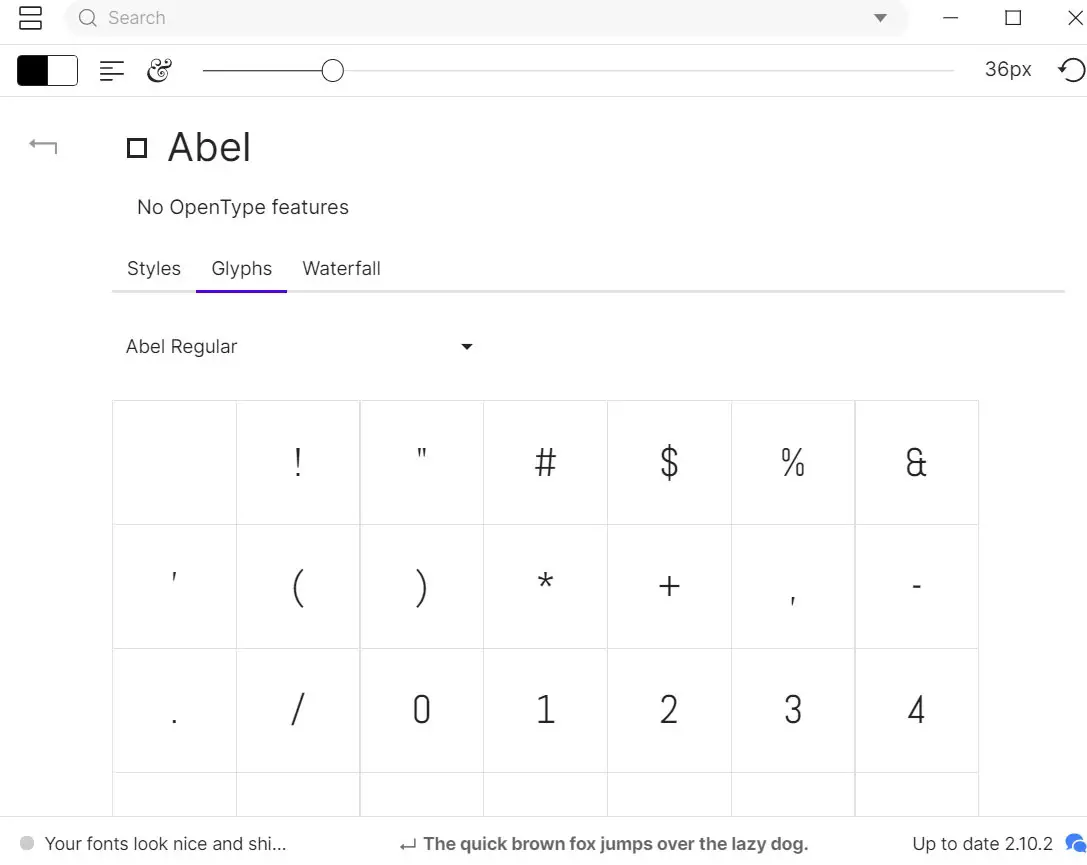Click the text alignment icon
The width and height of the screenshot is (1087, 865).
coord(112,71)
